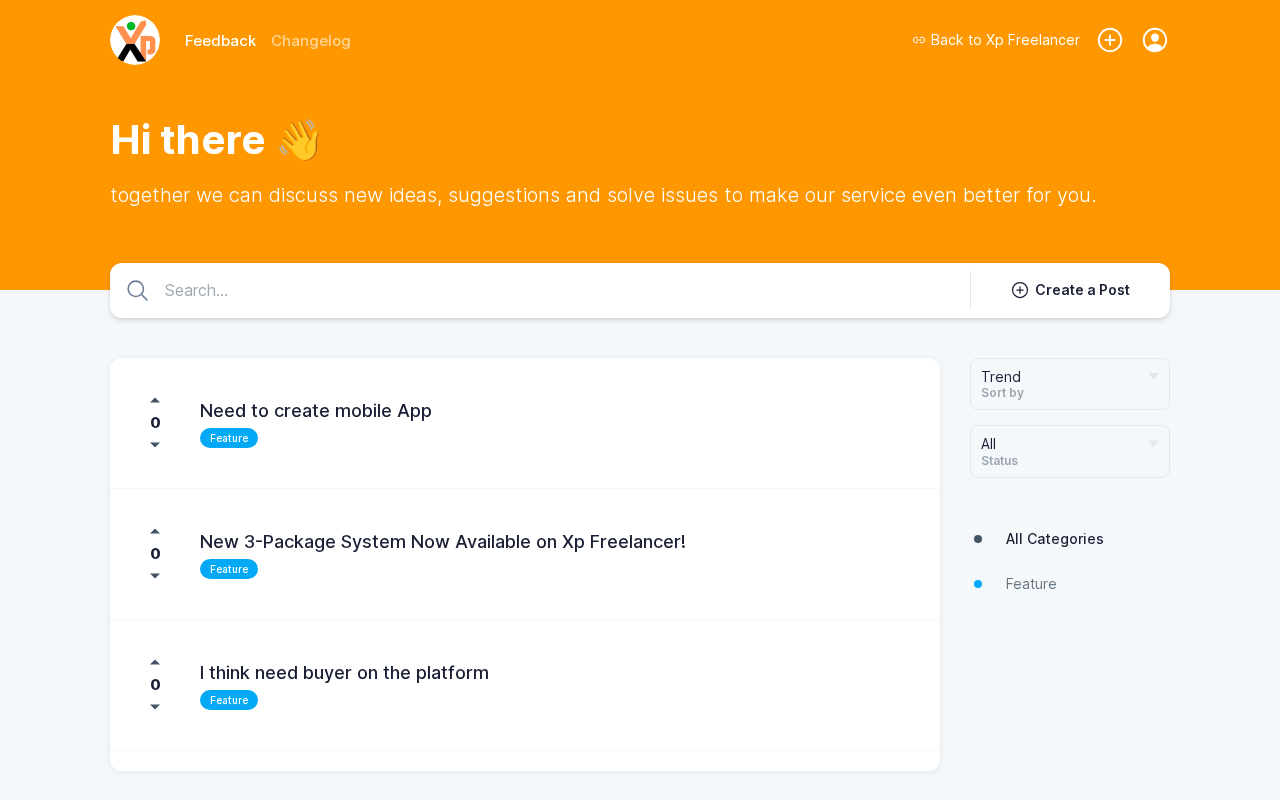Viewport: 1280px width, 800px height.
Task: Open the Trend sort by dropdown
Action: [1069, 384]
